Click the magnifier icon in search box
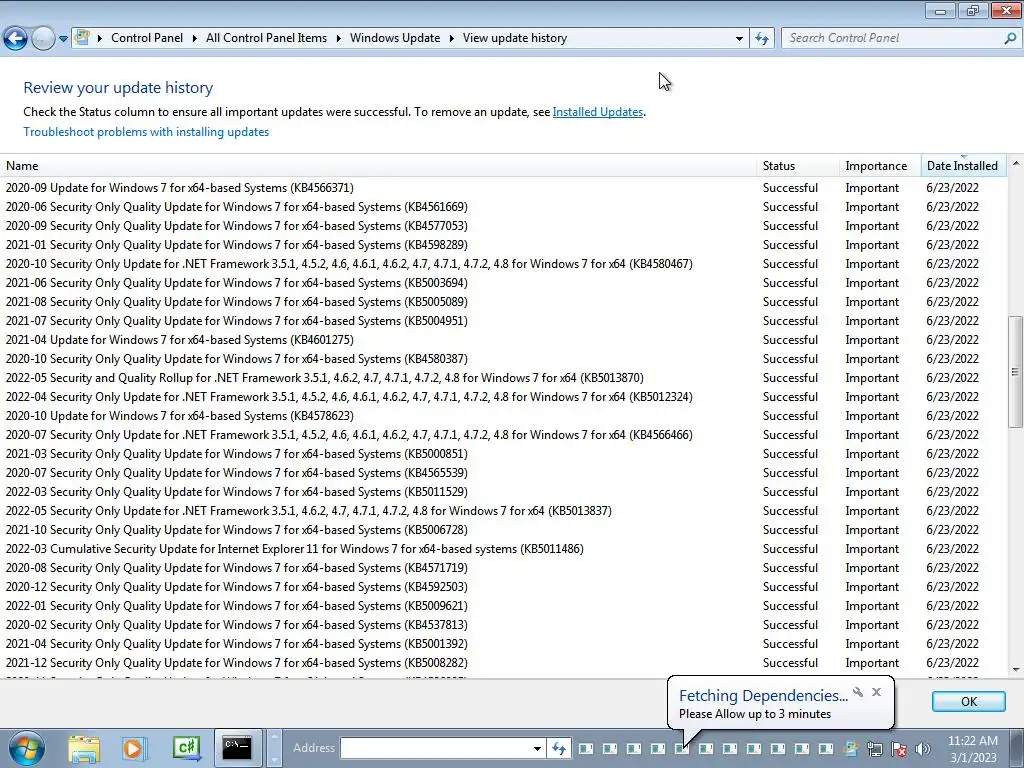Image resolution: width=1024 pixels, height=768 pixels. 1010,38
